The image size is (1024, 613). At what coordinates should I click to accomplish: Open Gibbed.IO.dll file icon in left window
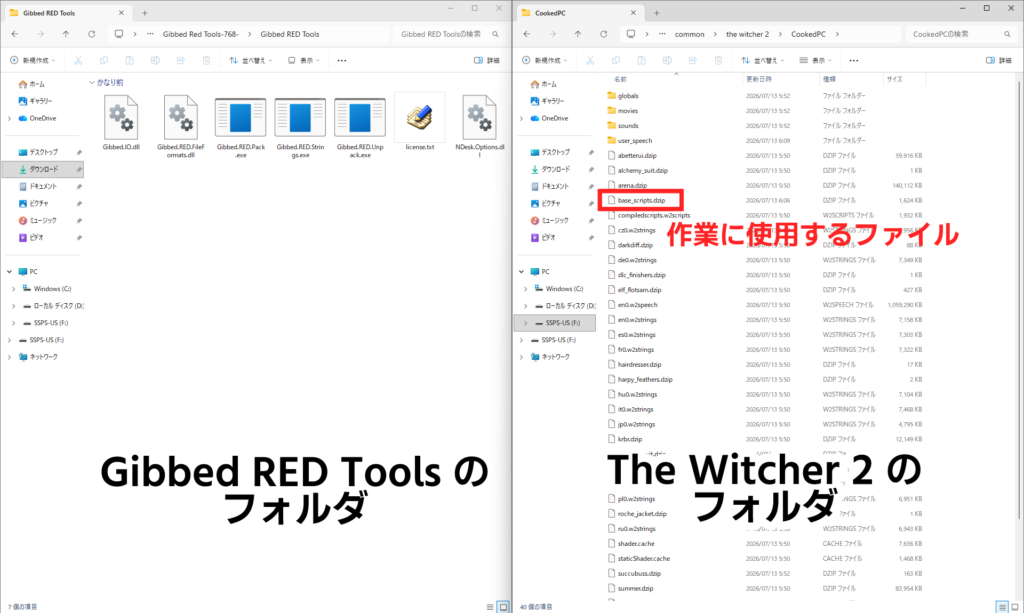pos(121,117)
